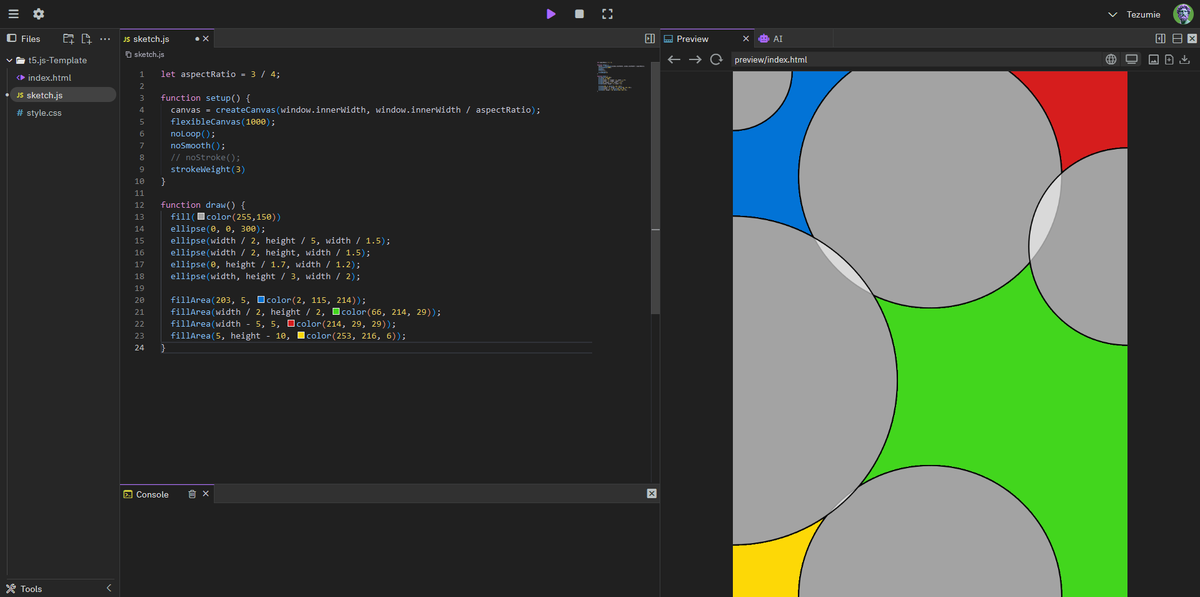This screenshot has height=597, width=1200.
Task: Create a new folder in Files
Action: [x=68, y=39]
